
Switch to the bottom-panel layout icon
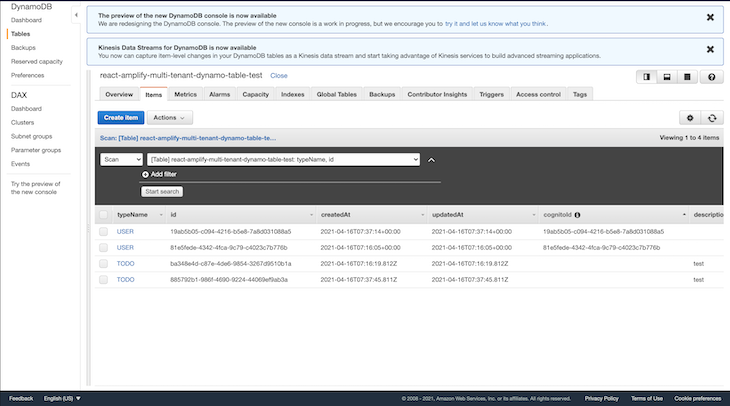click(x=667, y=77)
